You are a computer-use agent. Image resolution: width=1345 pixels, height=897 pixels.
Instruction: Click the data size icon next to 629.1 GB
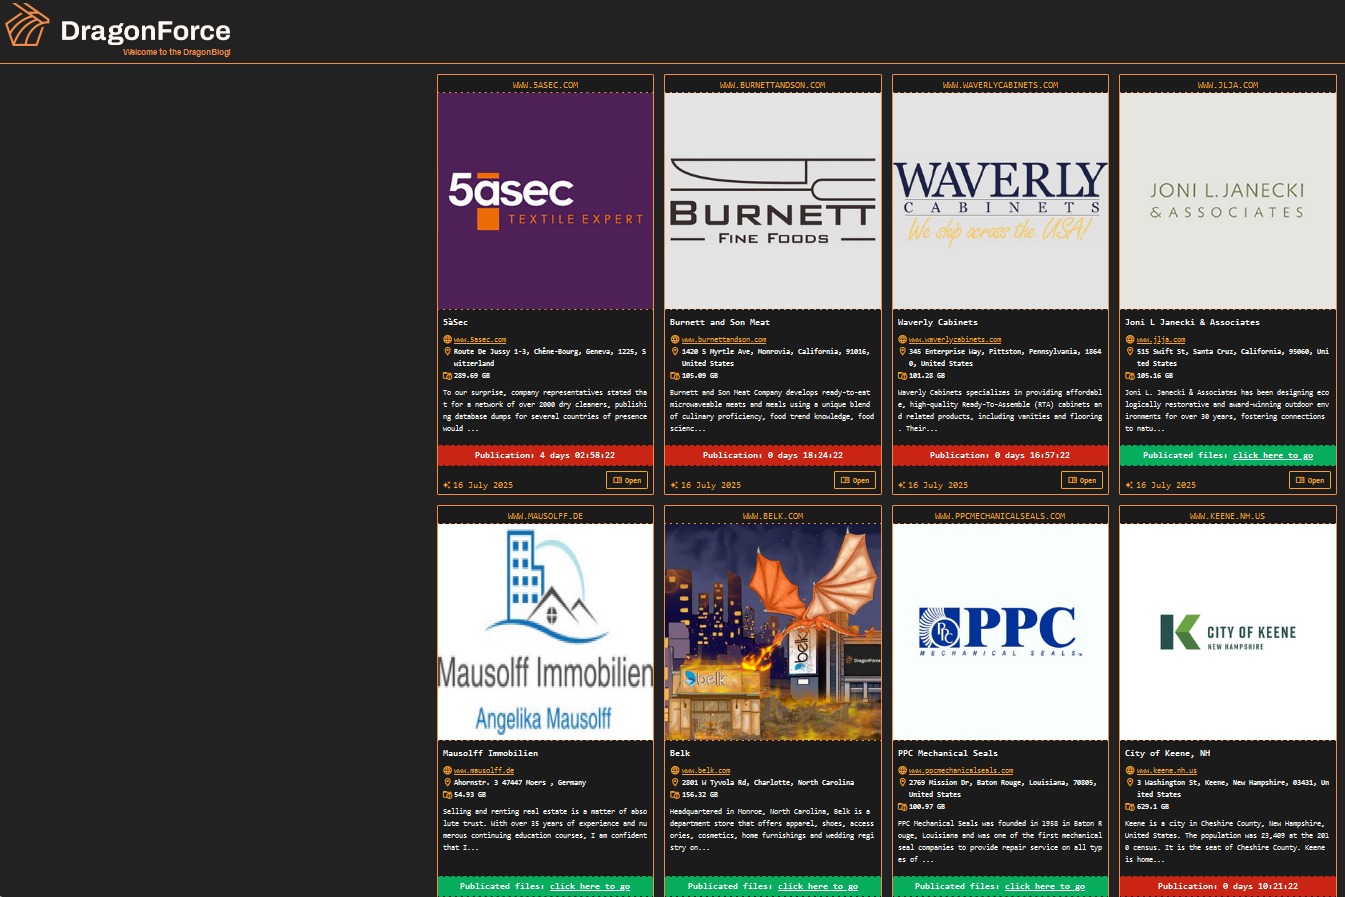pyautogui.click(x=1130, y=807)
